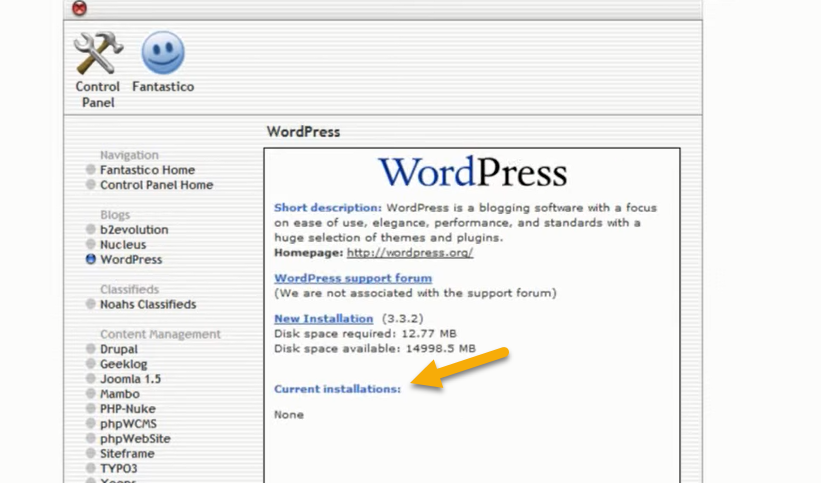Choose Drupal under Content Management
Viewport: 821px width, 483px height.
click(x=119, y=349)
